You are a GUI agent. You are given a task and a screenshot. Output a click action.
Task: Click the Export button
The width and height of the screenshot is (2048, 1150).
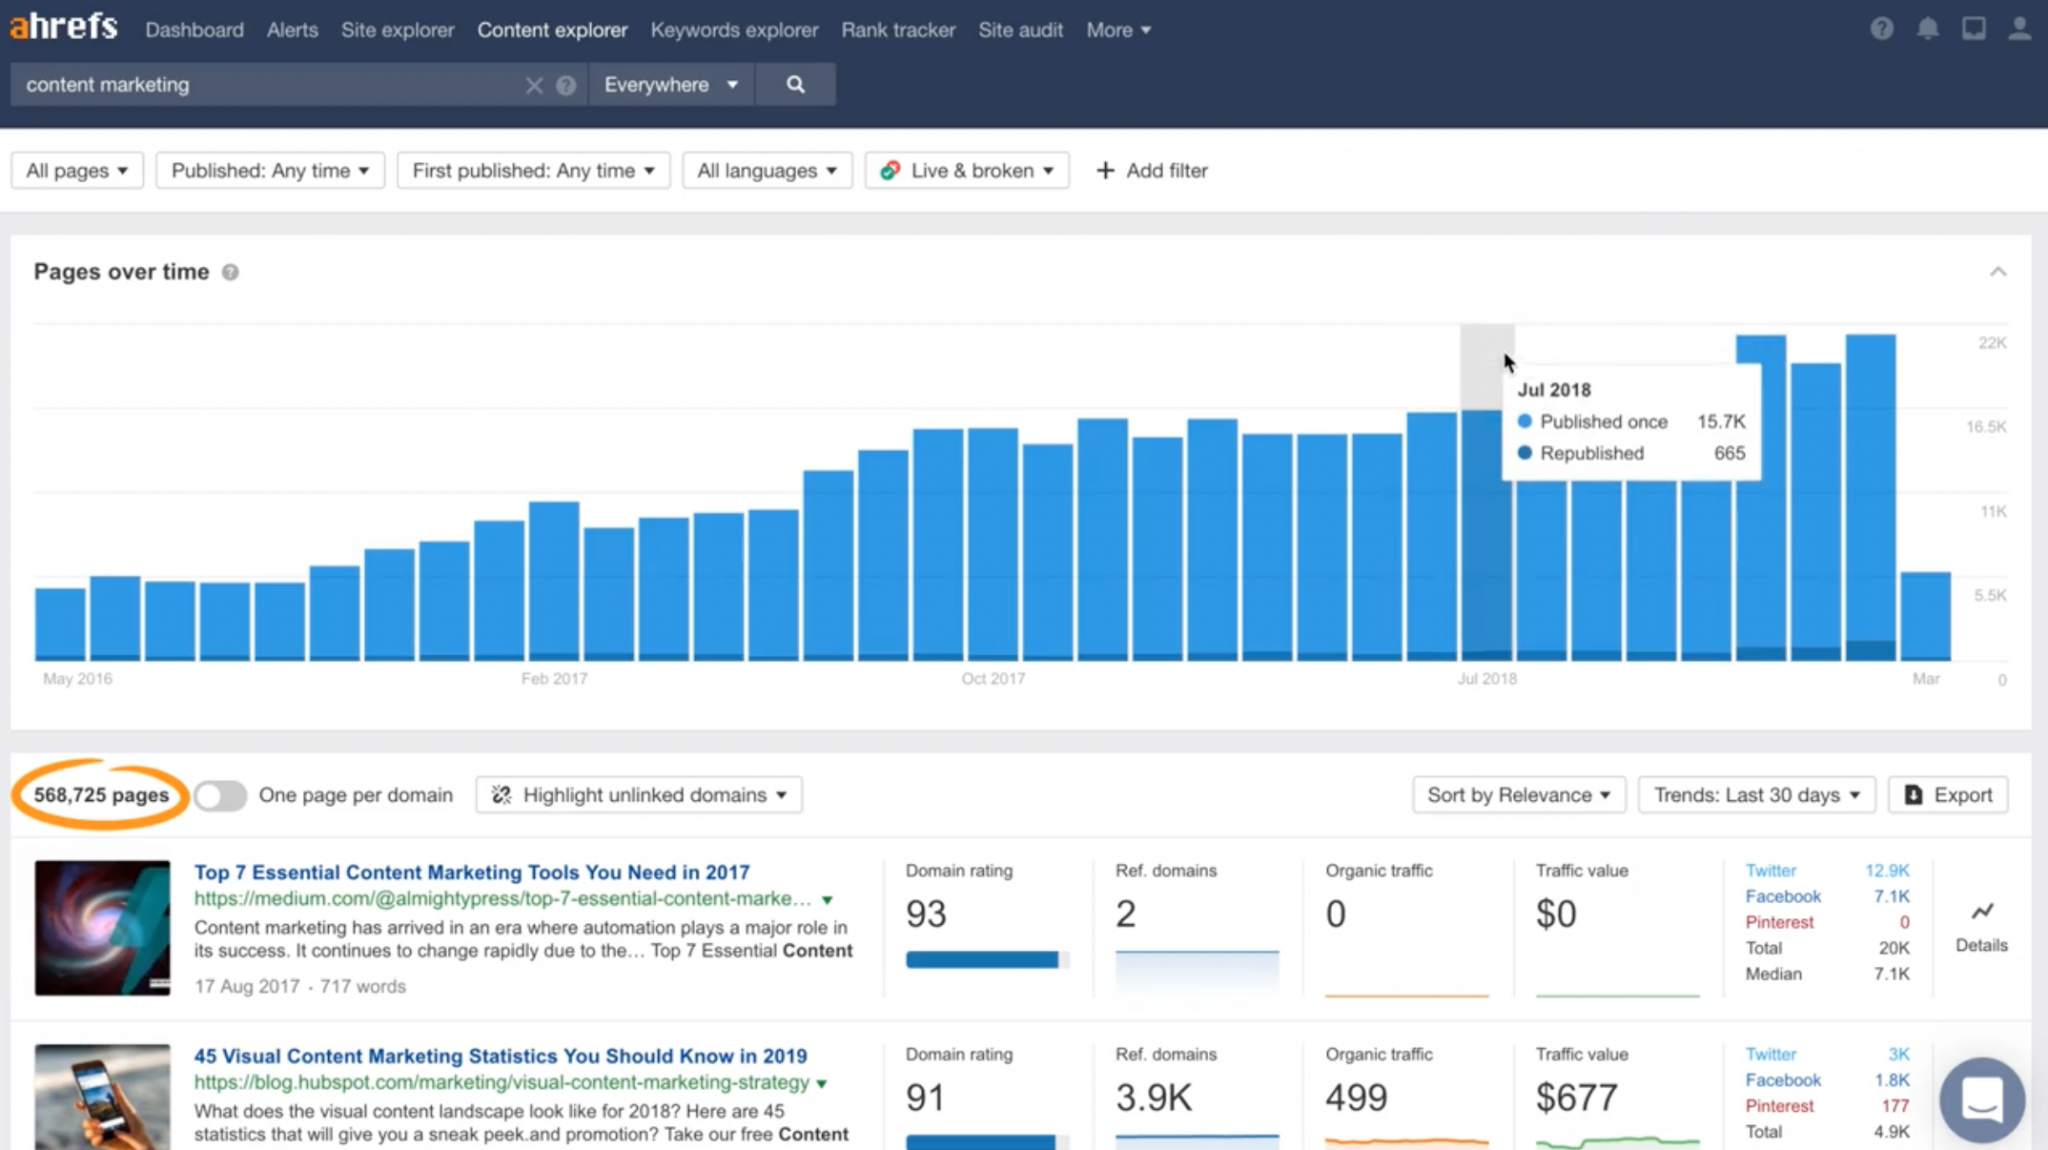(1947, 795)
